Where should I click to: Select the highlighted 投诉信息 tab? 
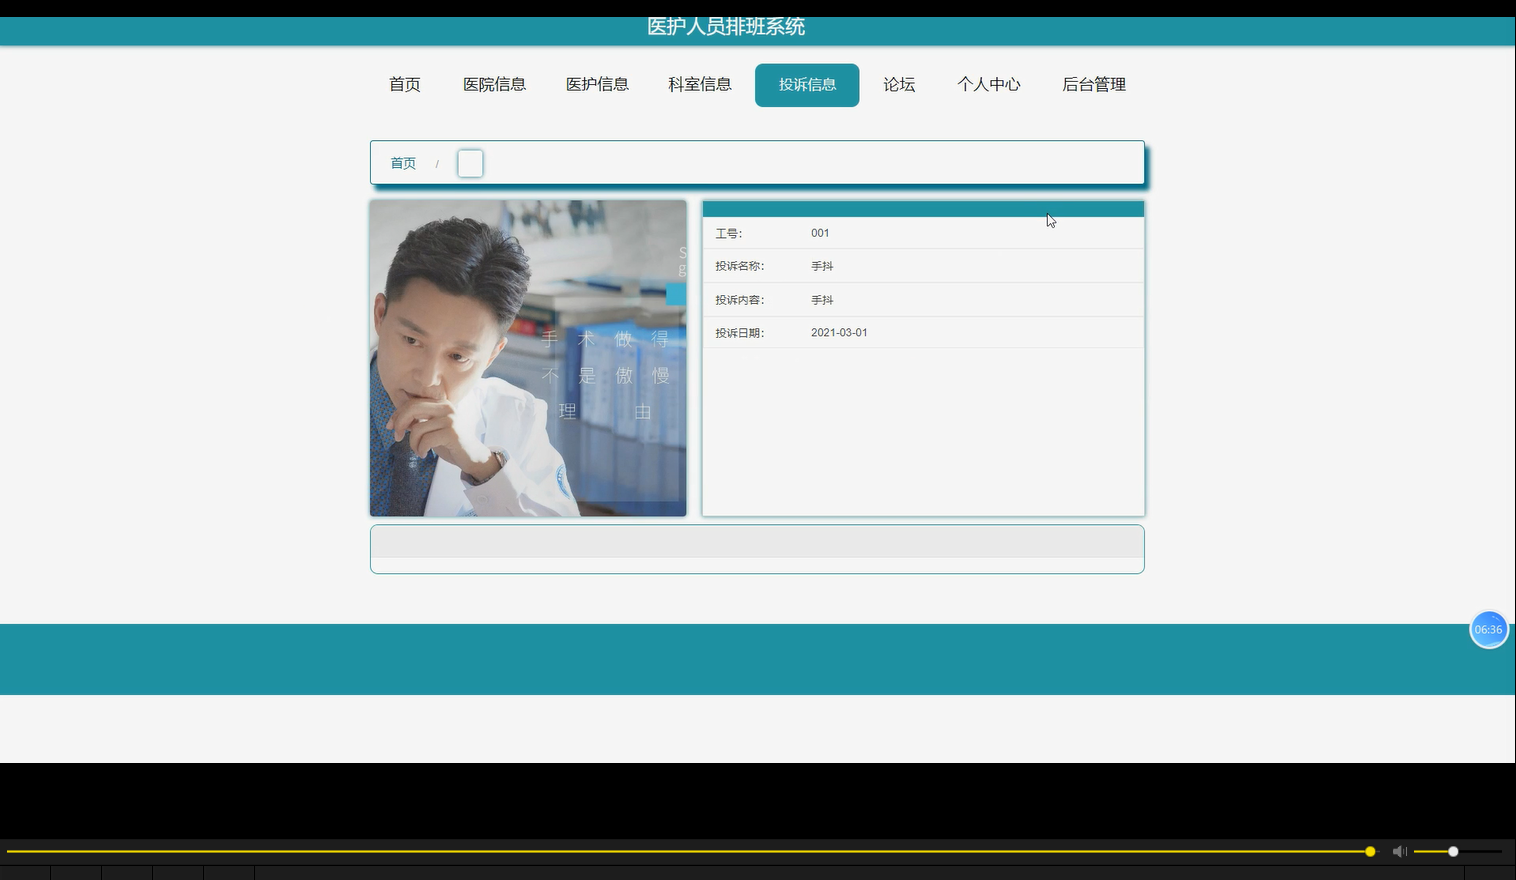click(807, 84)
